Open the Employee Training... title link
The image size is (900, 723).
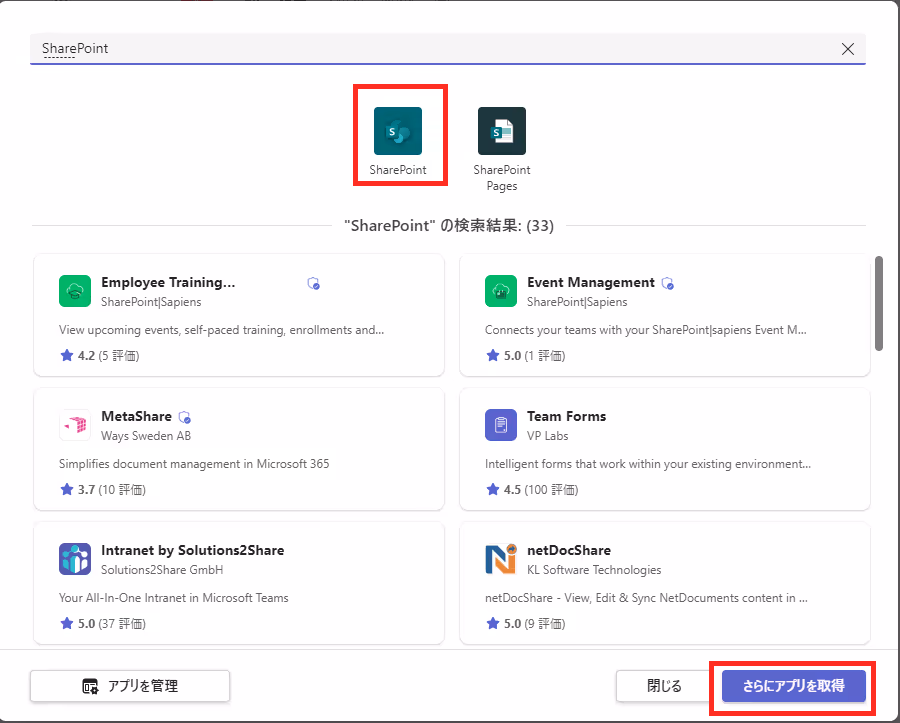[x=168, y=282]
